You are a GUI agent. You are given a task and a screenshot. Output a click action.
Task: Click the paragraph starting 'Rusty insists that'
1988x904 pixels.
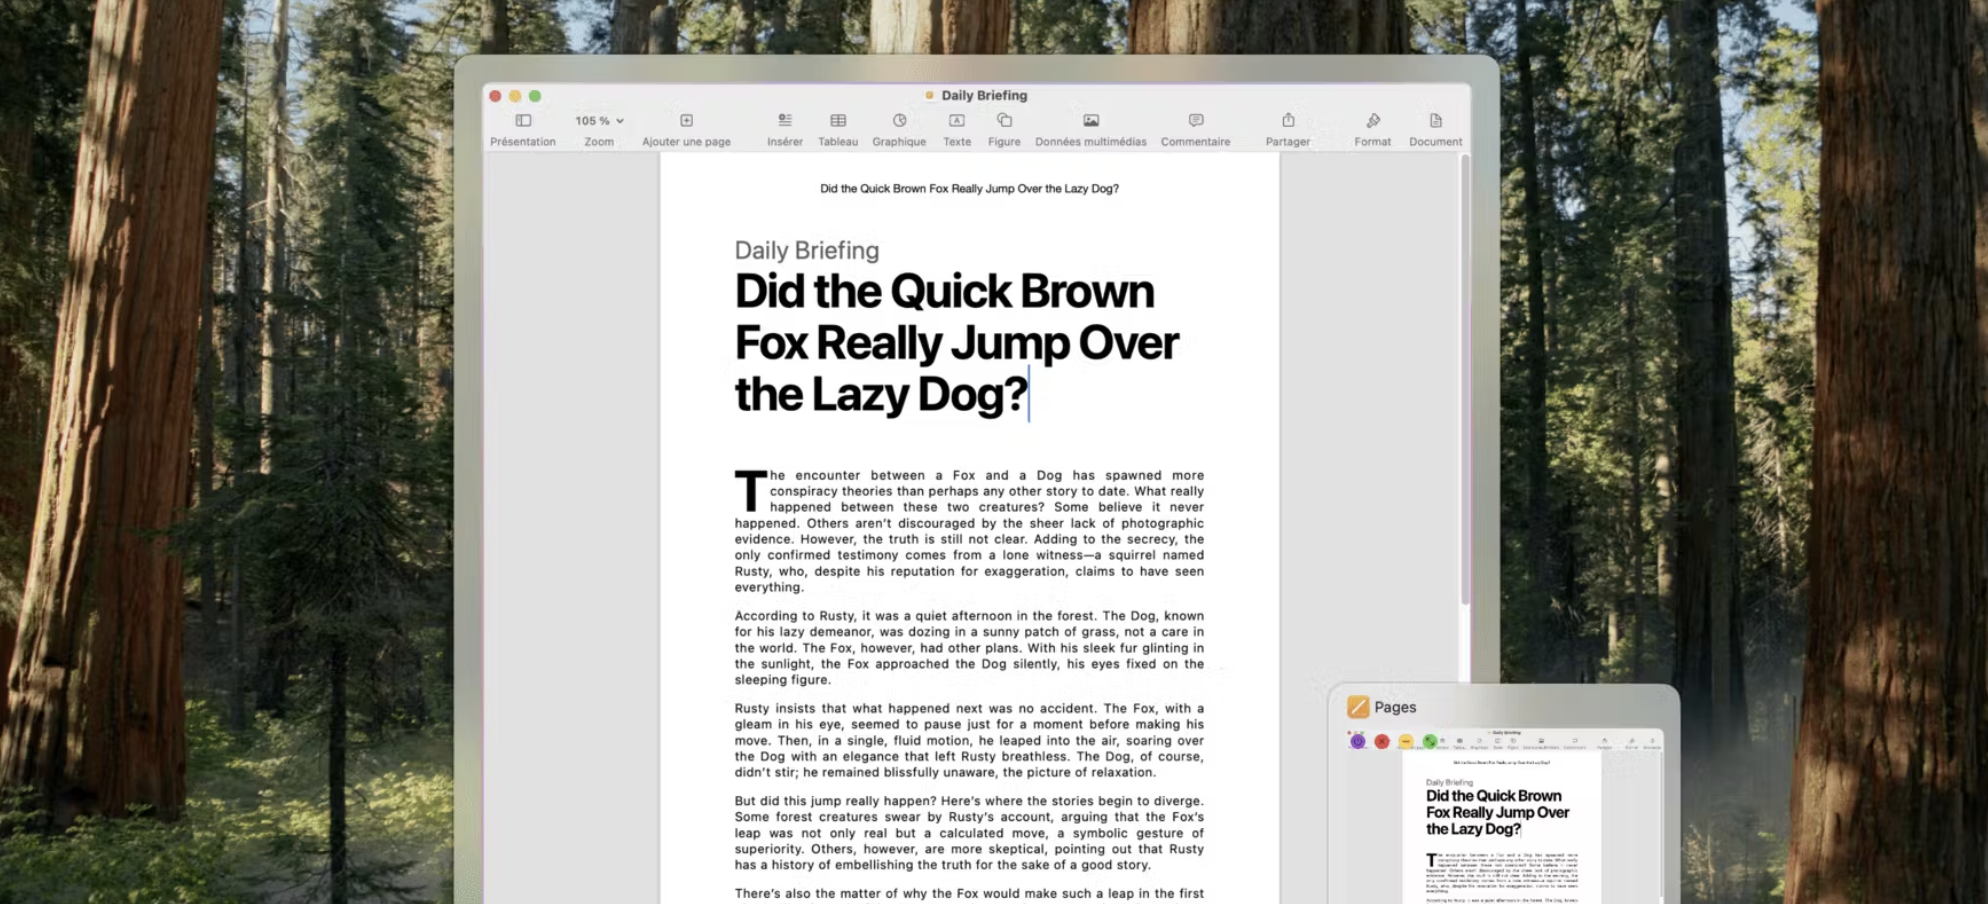coord(969,740)
